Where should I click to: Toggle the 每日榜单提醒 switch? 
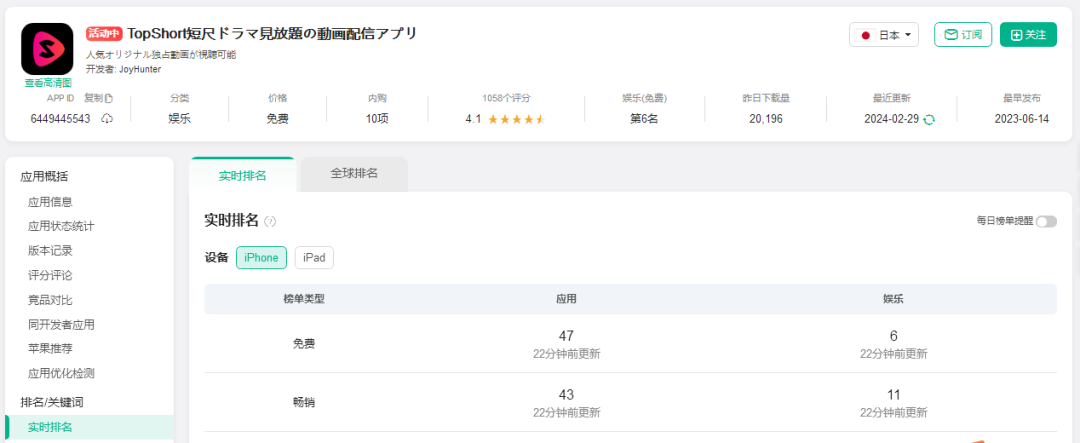coord(1046,221)
